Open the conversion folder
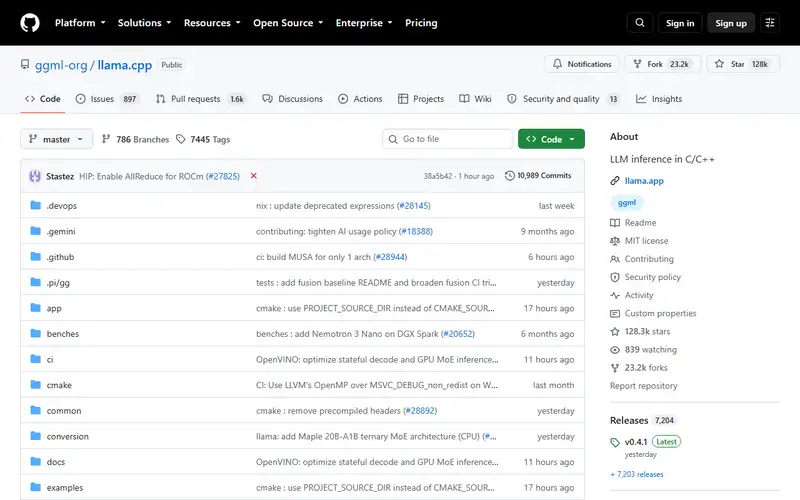This screenshot has height=500, width=800. pos(67,436)
